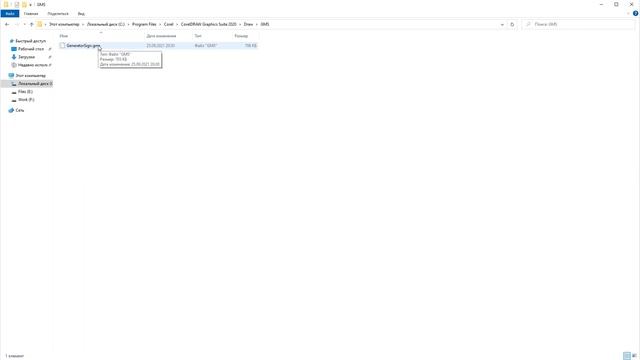Open the Files (E:) drive
This screenshot has height=360, width=640.
point(25,92)
